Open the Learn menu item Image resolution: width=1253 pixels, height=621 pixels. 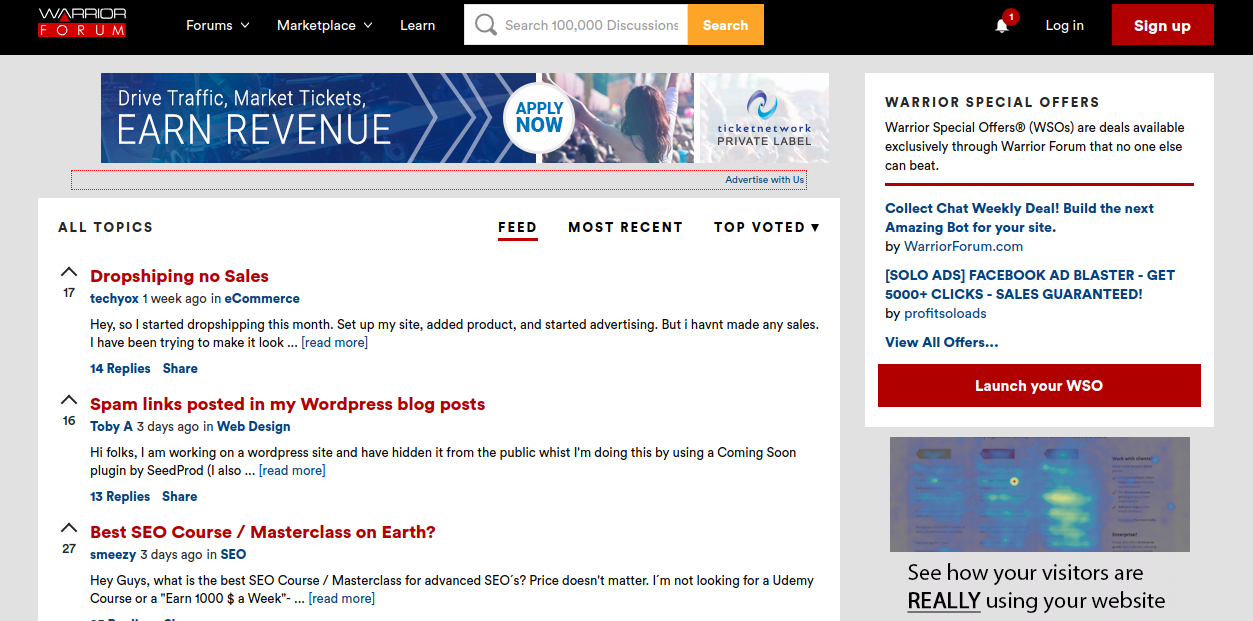point(417,25)
